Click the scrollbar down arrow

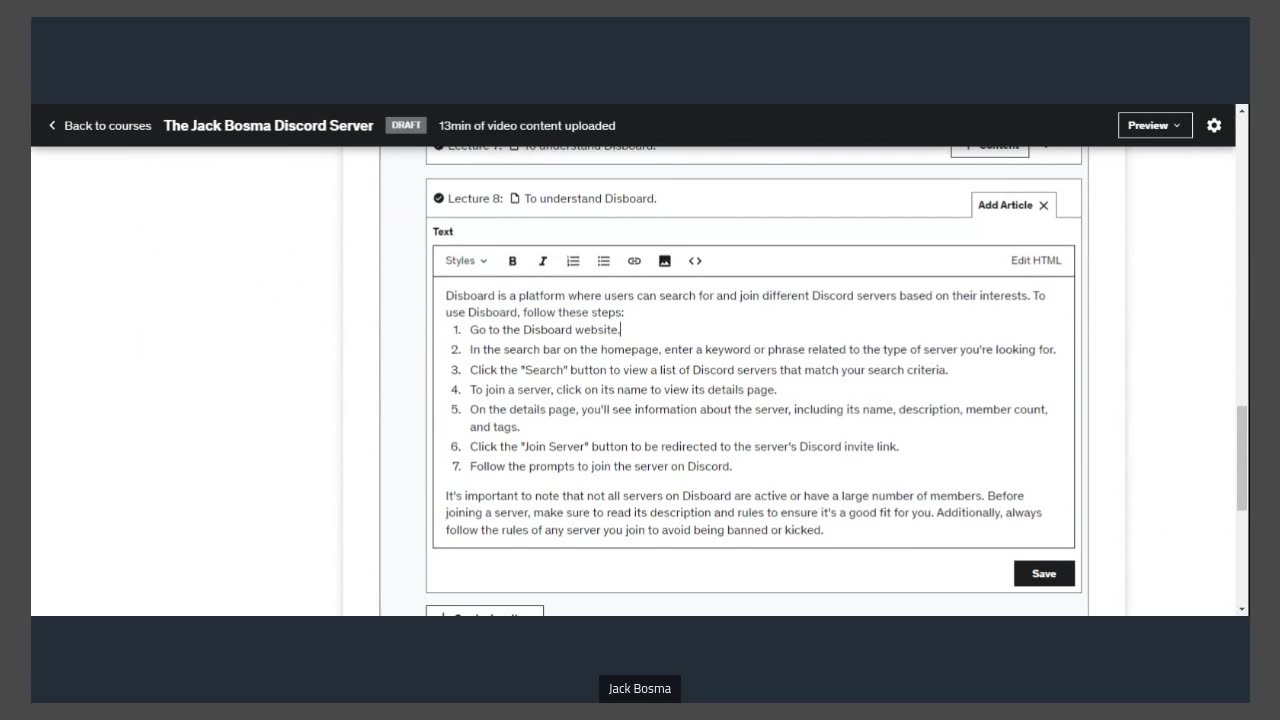(1242, 609)
